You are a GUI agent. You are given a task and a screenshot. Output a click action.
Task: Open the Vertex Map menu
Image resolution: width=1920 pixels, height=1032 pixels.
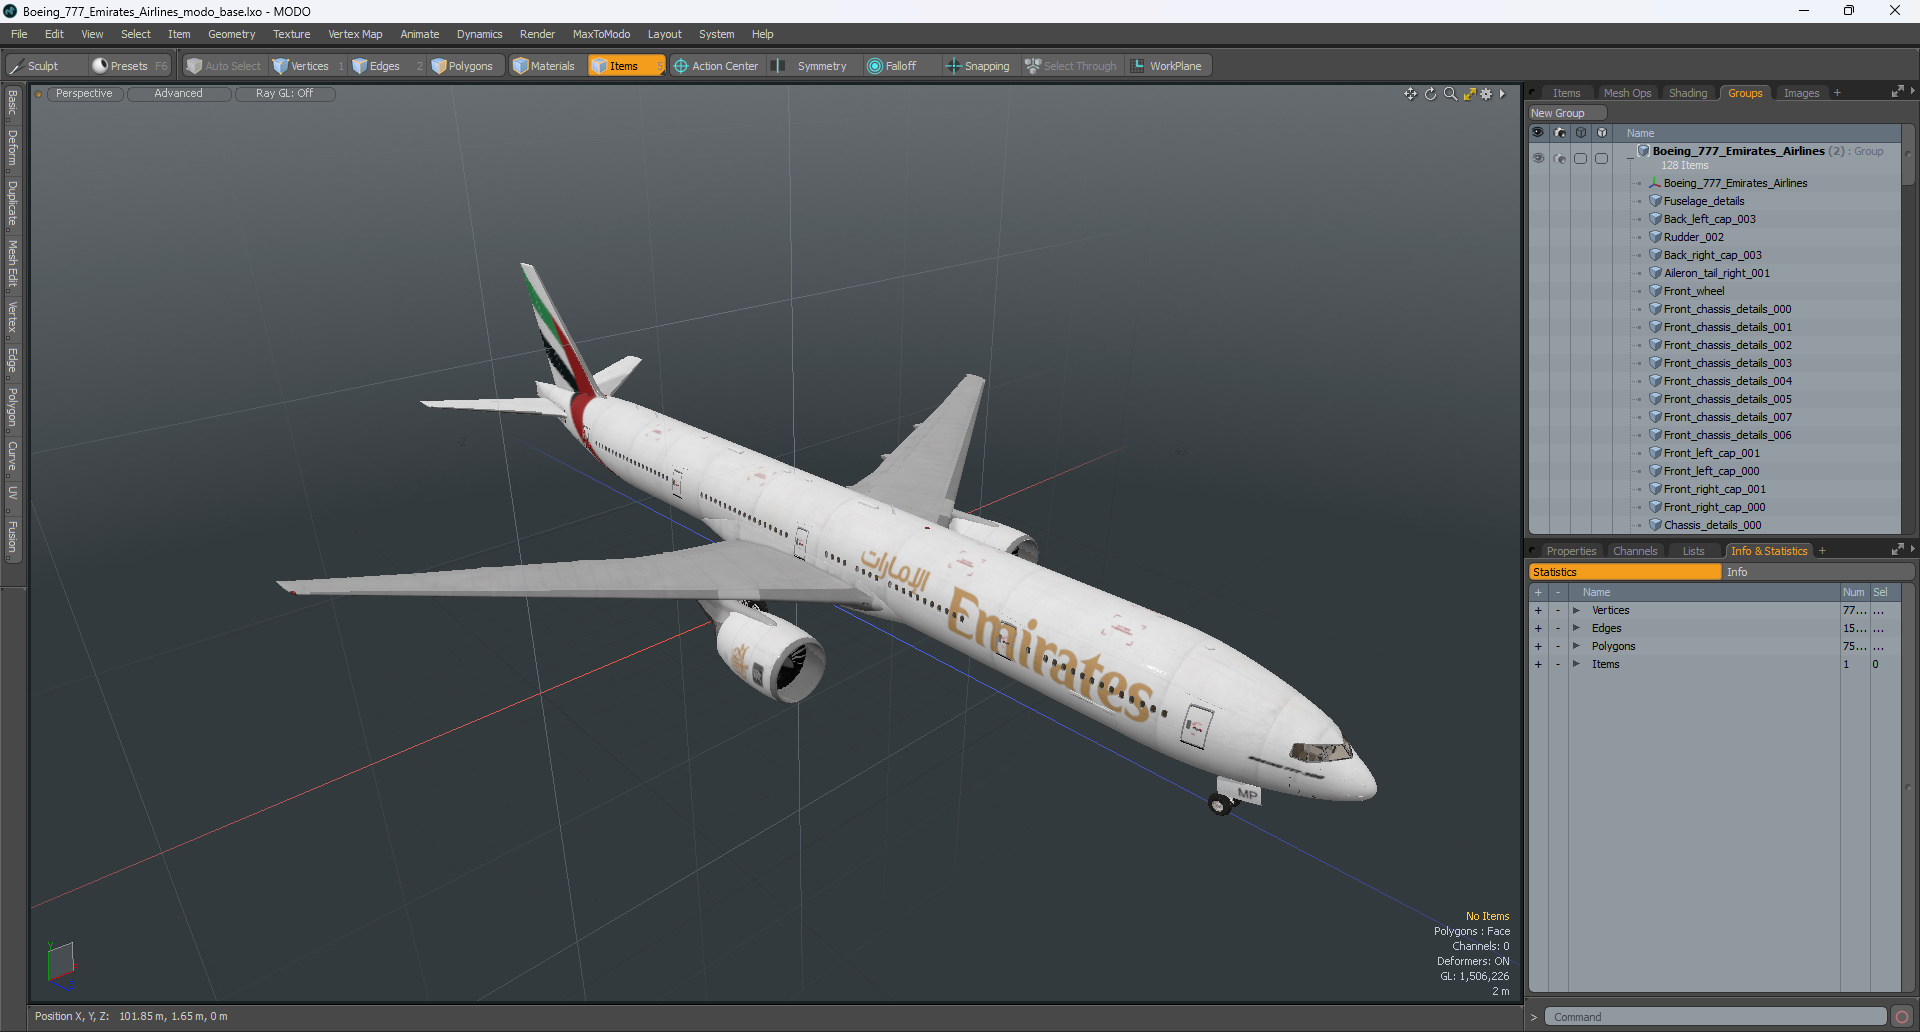355,34
